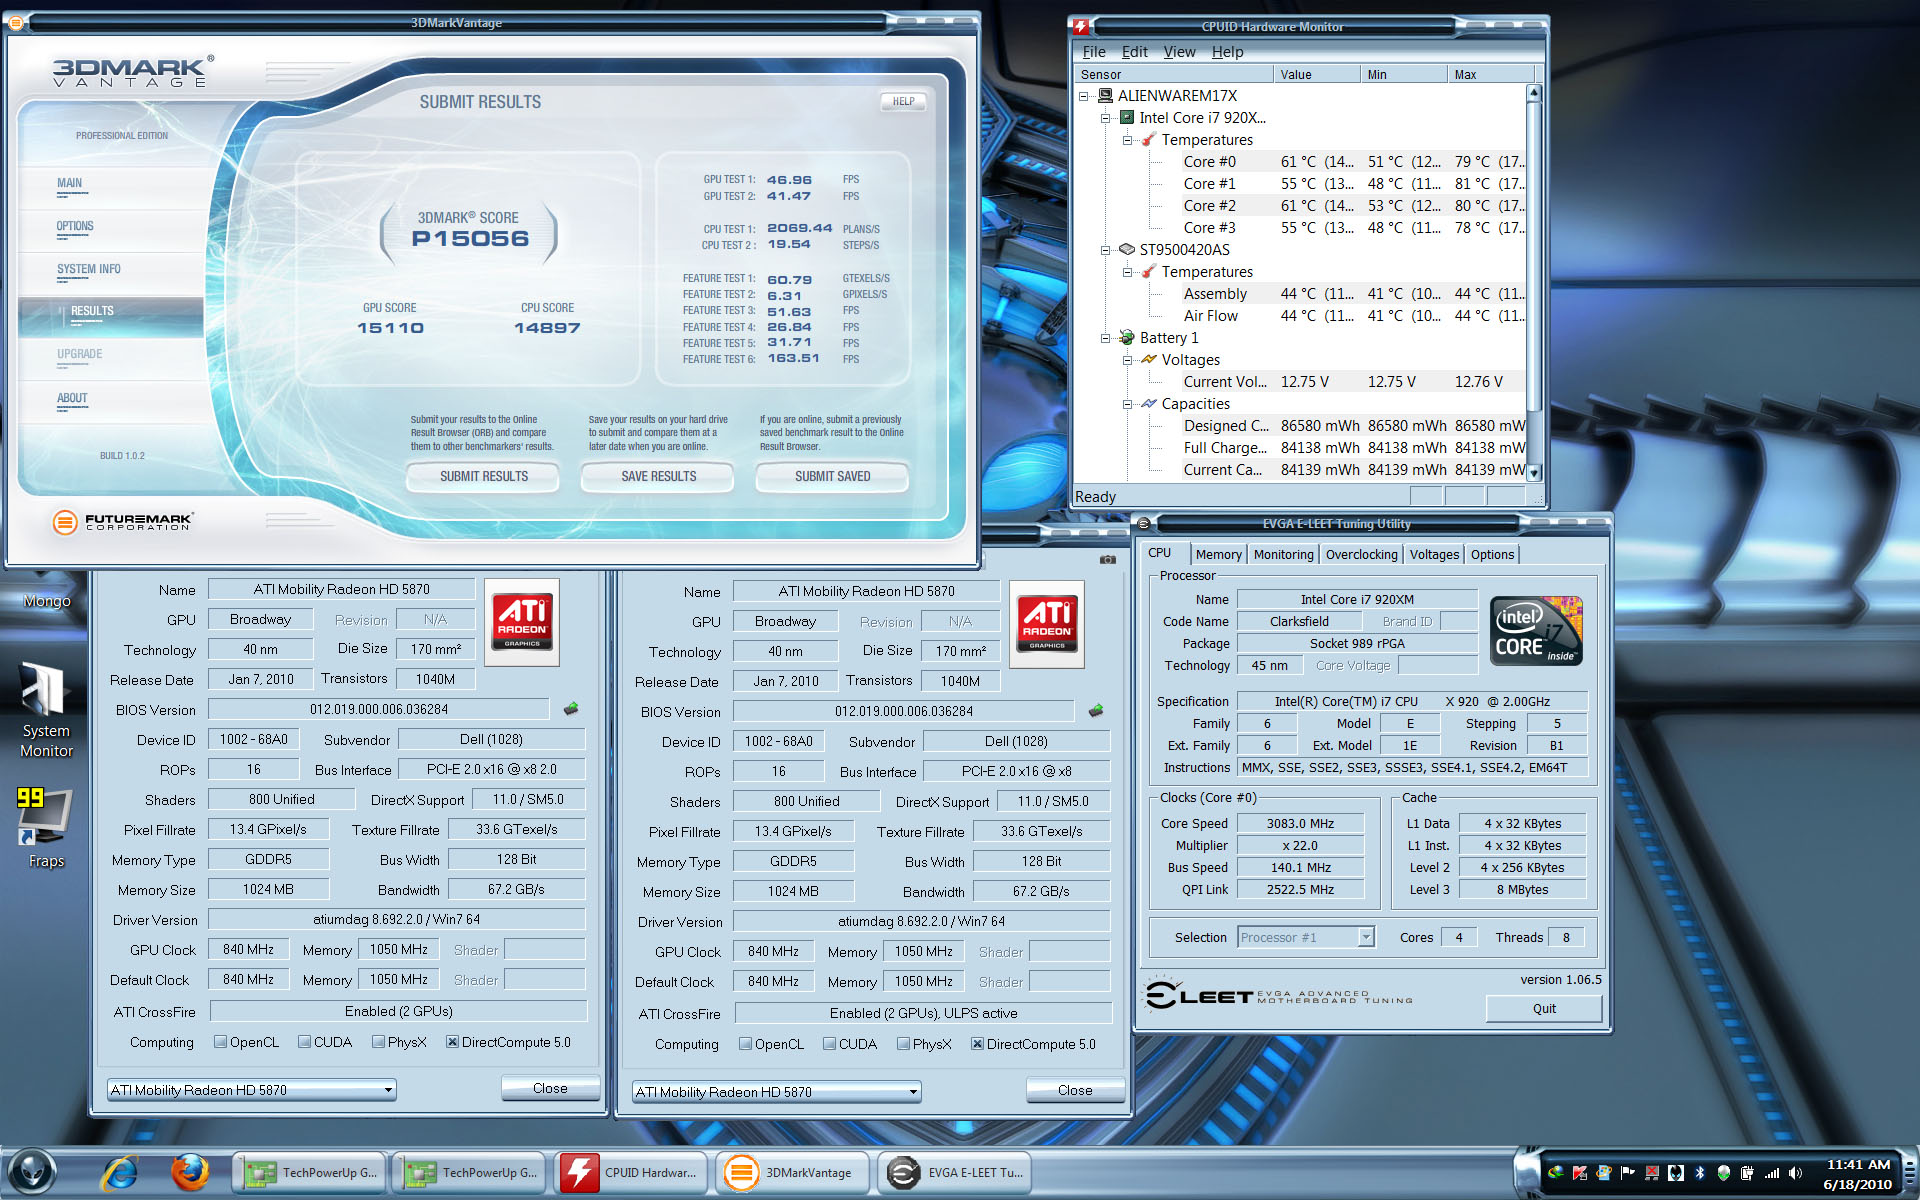
Task: Collapse the Battery 1 tree node
Action: (x=1106, y=338)
